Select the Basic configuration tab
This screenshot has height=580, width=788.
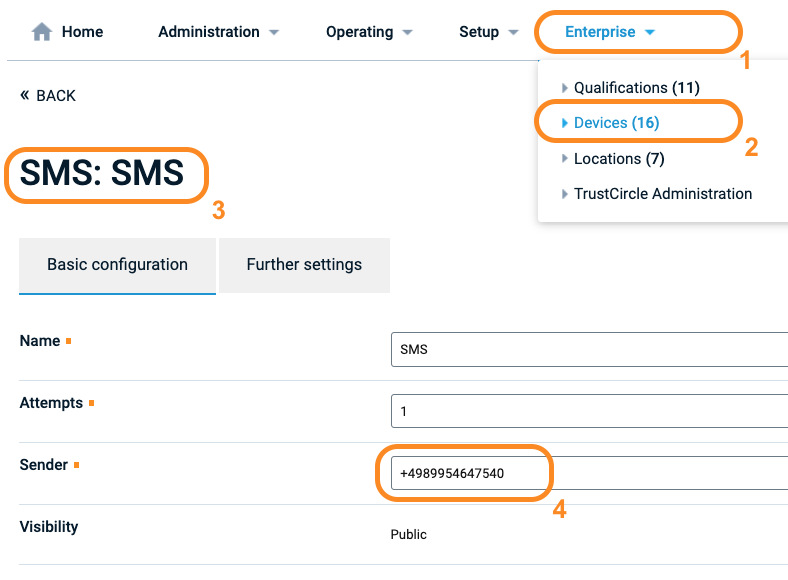click(117, 265)
